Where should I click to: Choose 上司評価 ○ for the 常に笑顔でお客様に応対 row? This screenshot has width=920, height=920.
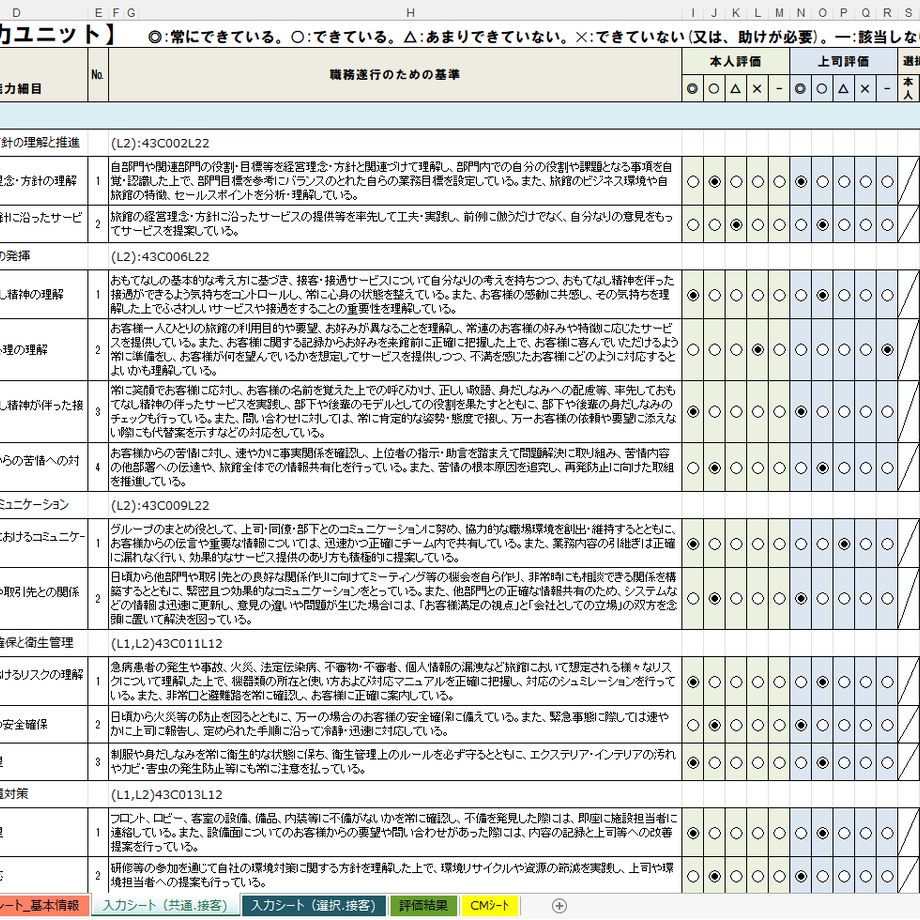(x=823, y=412)
